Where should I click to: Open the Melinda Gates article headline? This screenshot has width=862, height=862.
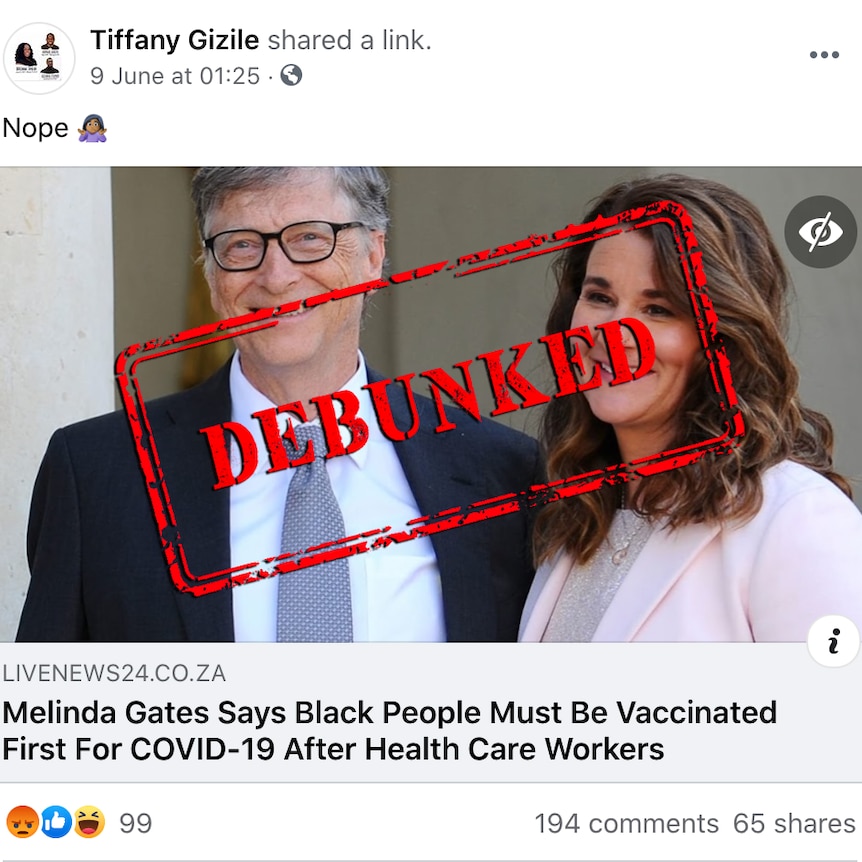click(x=389, y=731)
